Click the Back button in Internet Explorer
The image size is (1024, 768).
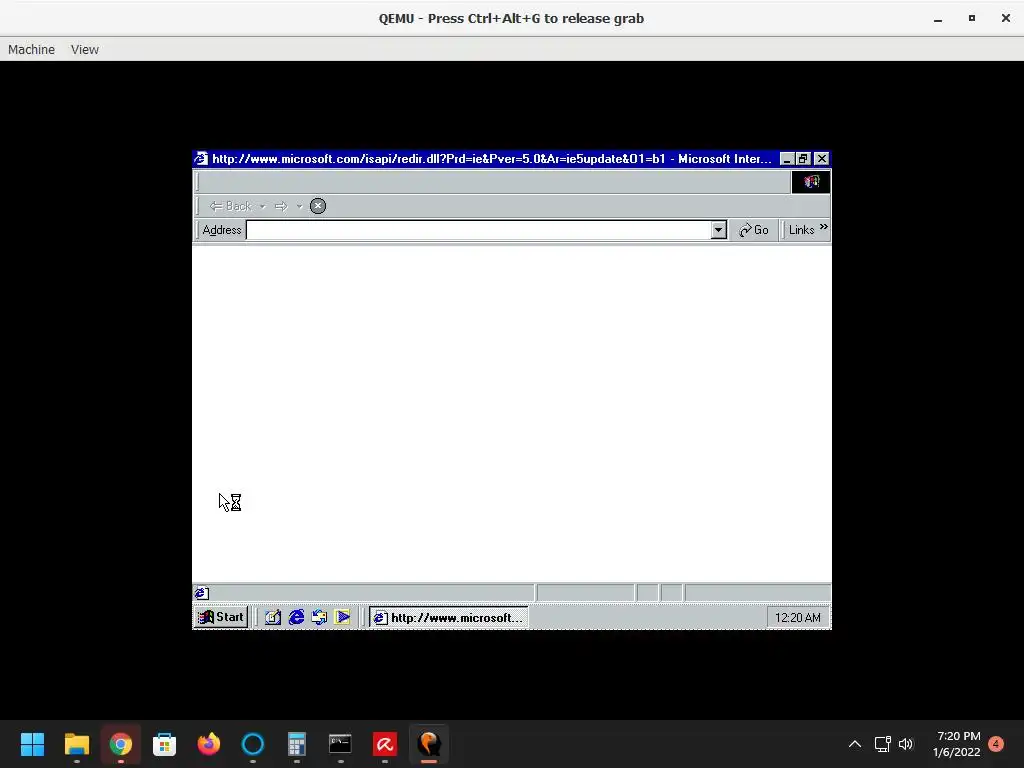[x=231, y=206]
